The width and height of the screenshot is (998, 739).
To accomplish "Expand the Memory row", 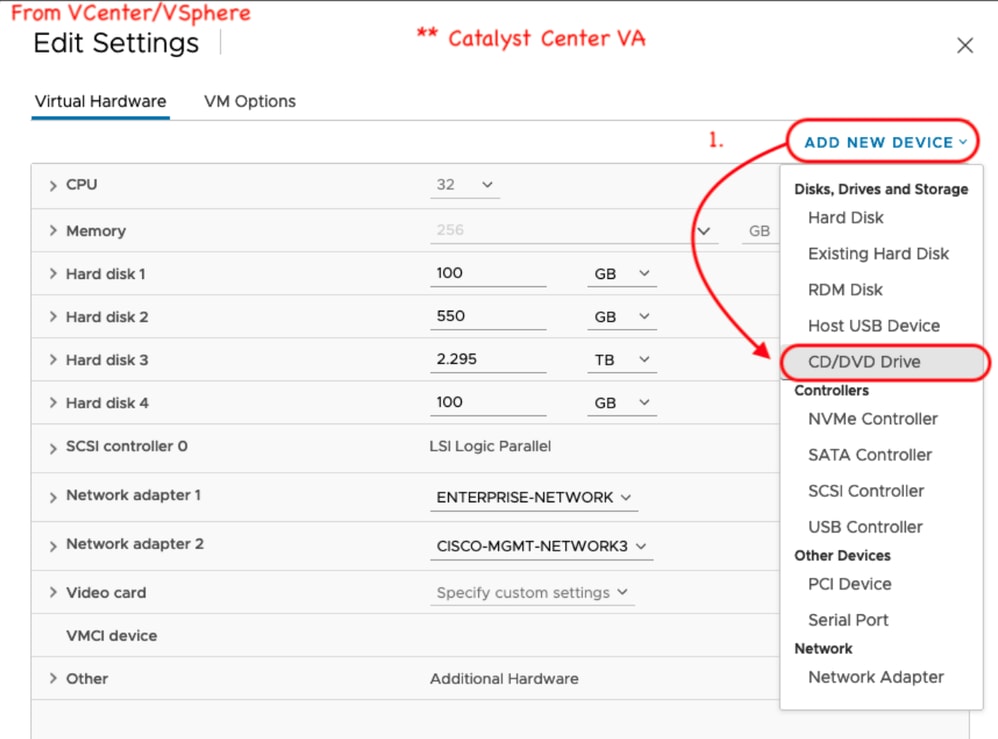I will [53, 230].
